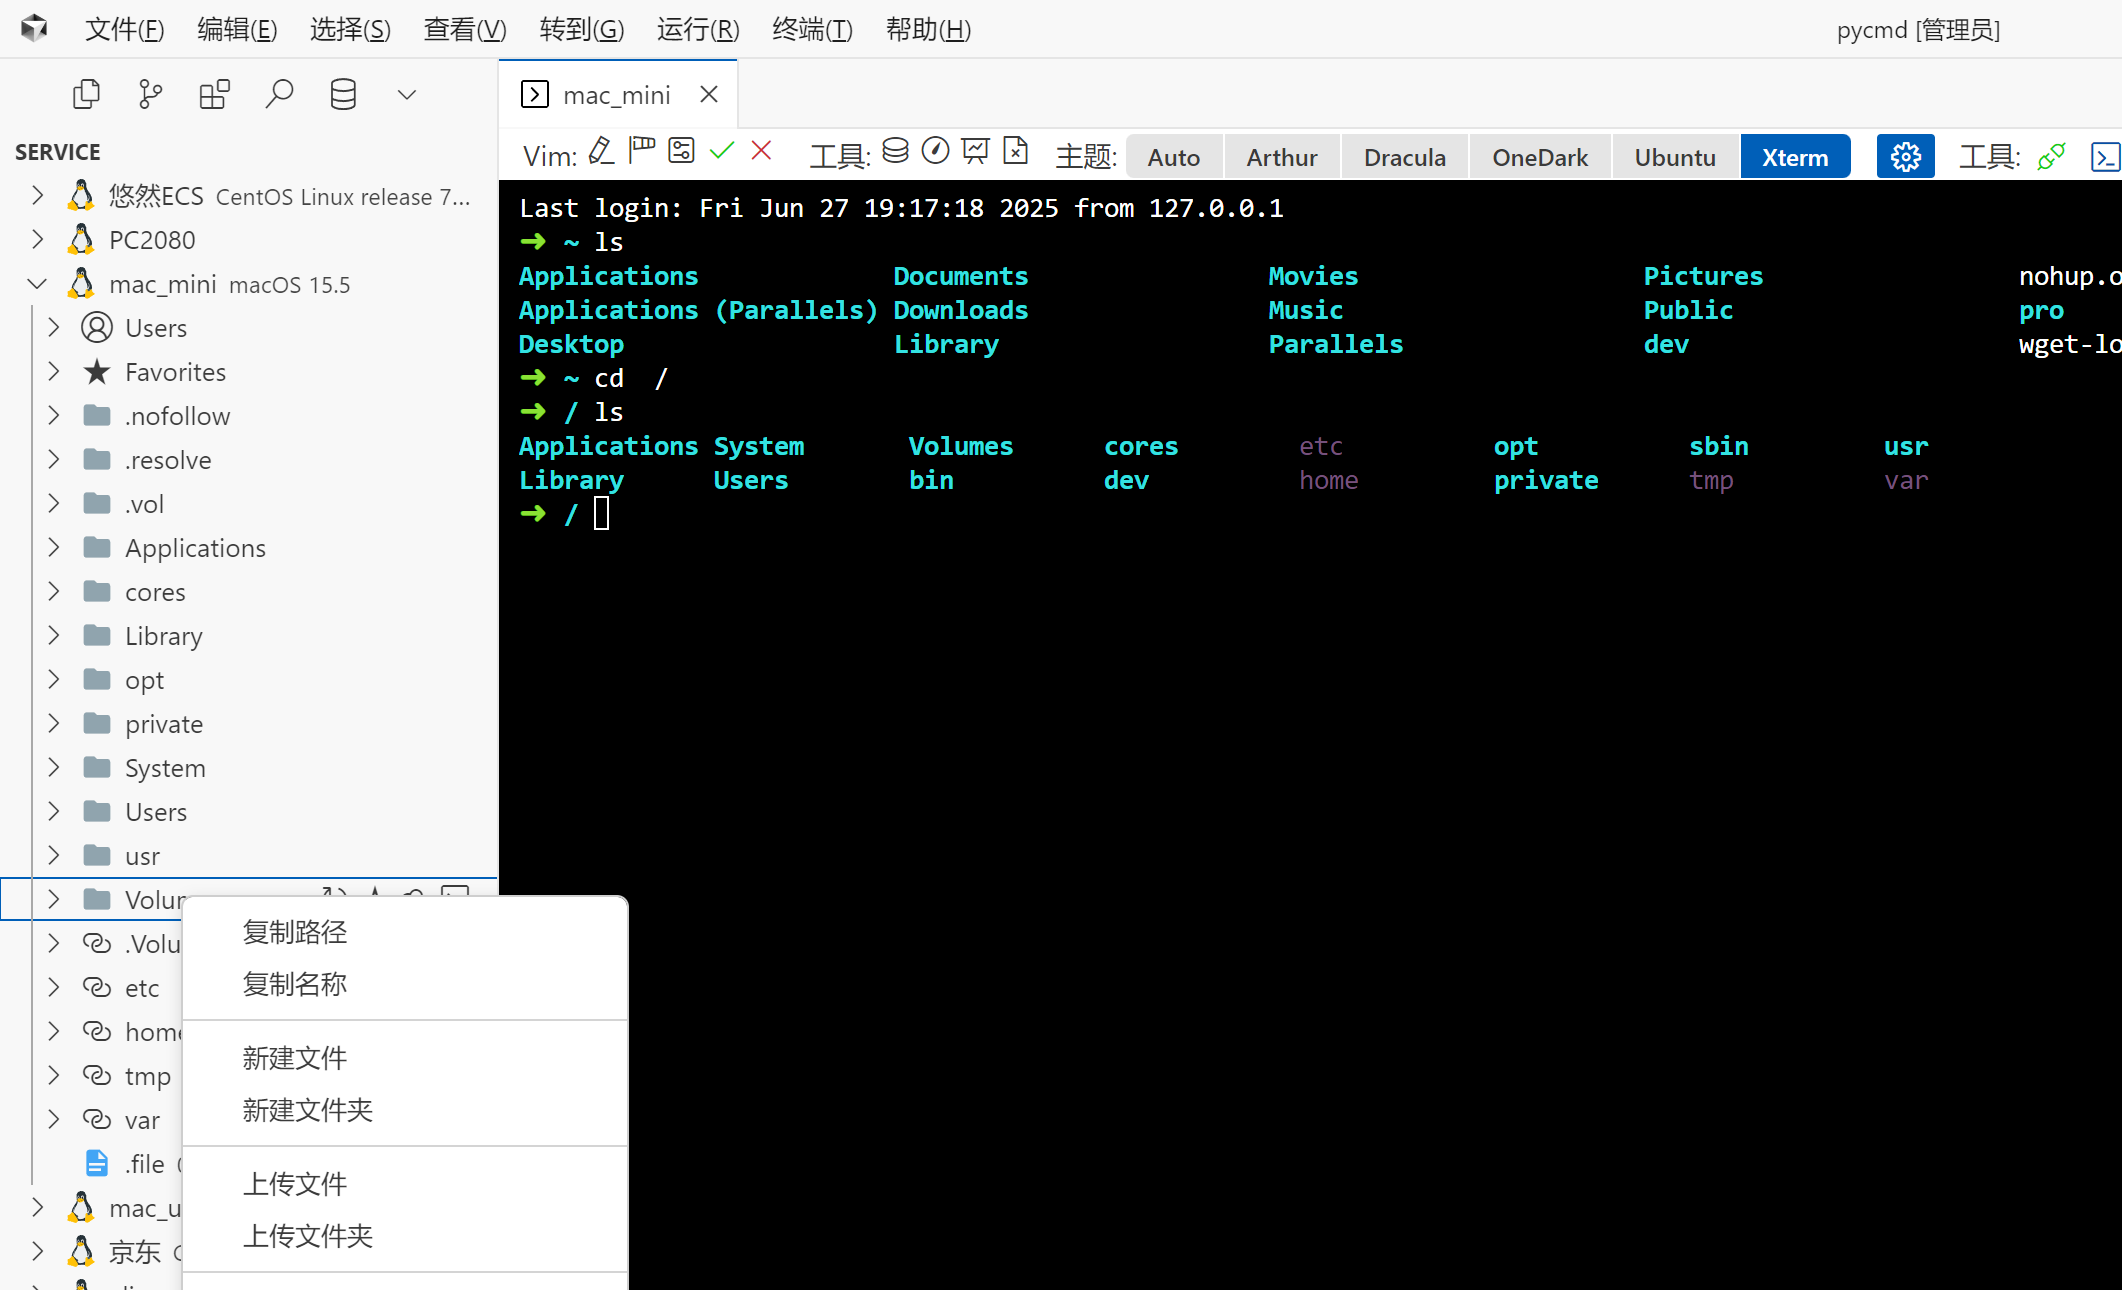Open the 终端(T) menu
Screen dimensions: 2122x1290
click(x=812, y=29)
